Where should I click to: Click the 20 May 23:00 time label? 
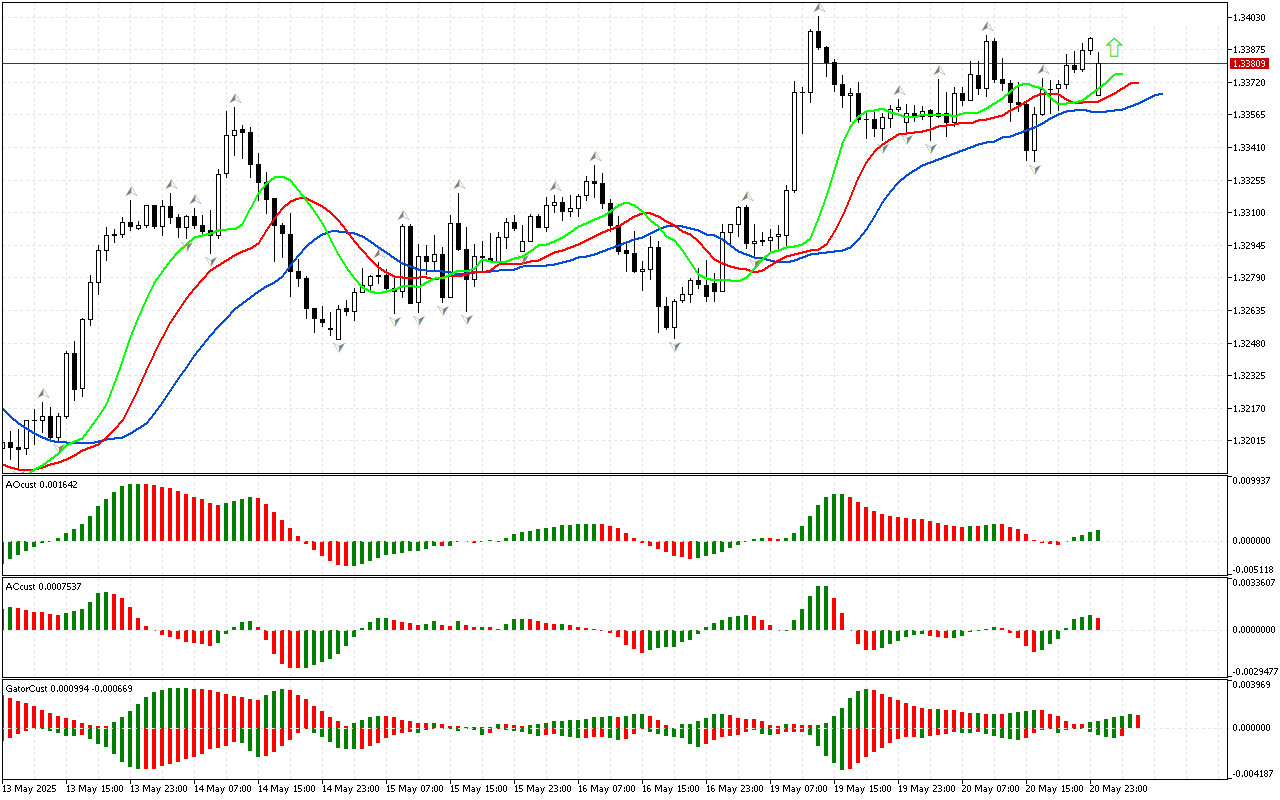click(x=1118, y=788)
